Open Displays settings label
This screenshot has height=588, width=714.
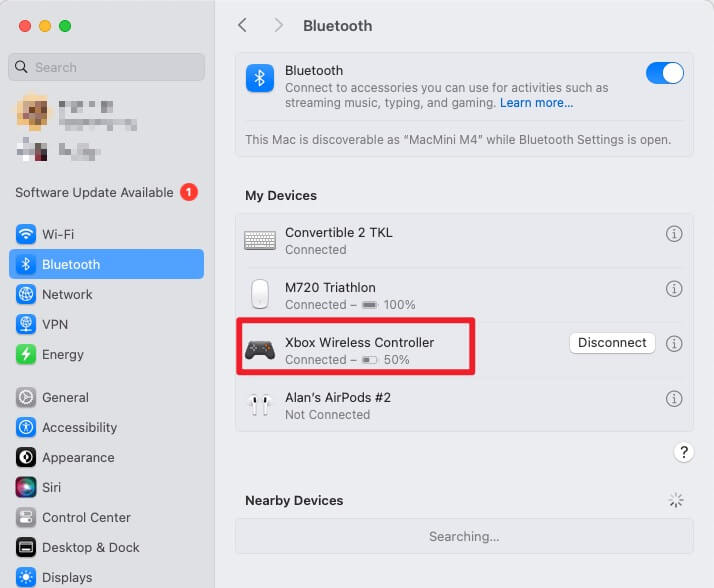pyautogui.click(x=67, y=578)
